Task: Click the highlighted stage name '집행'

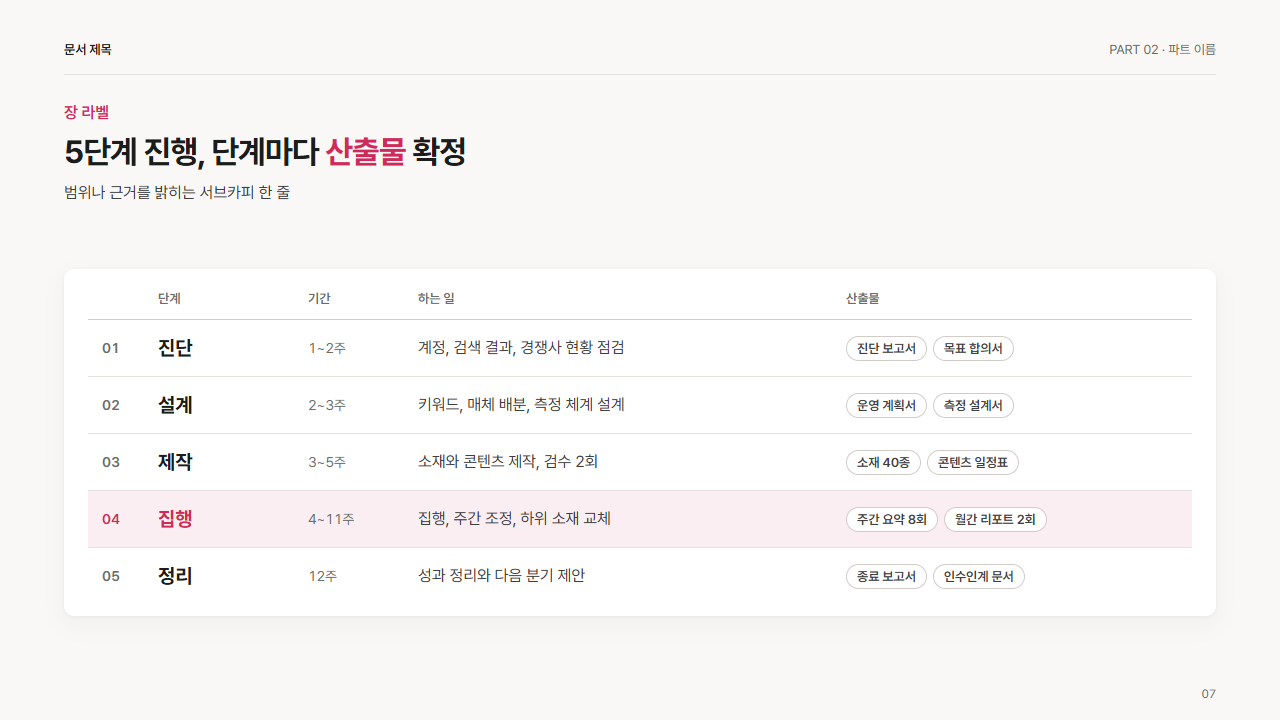Action: [x=175, y=519]
